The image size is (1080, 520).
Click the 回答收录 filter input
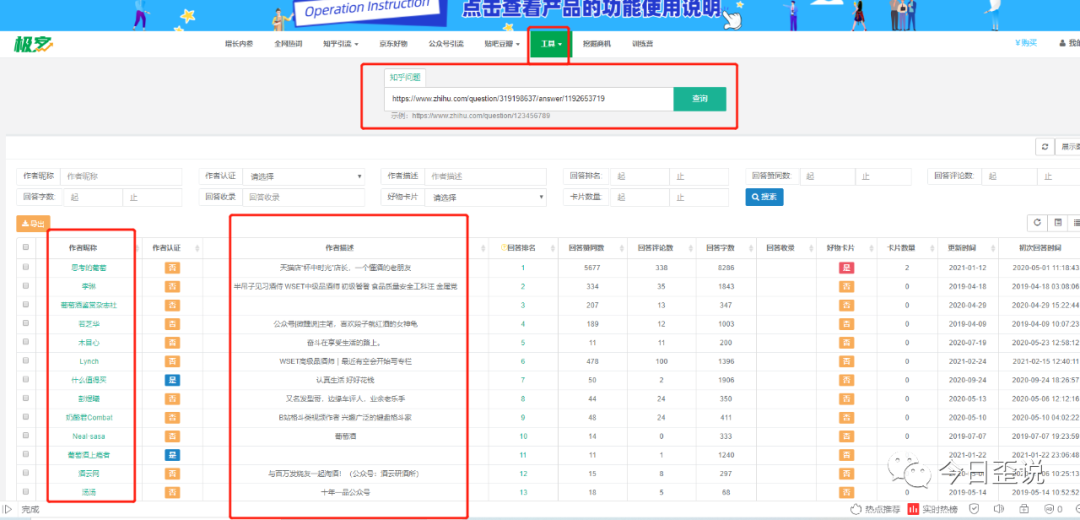pos(303,198)
